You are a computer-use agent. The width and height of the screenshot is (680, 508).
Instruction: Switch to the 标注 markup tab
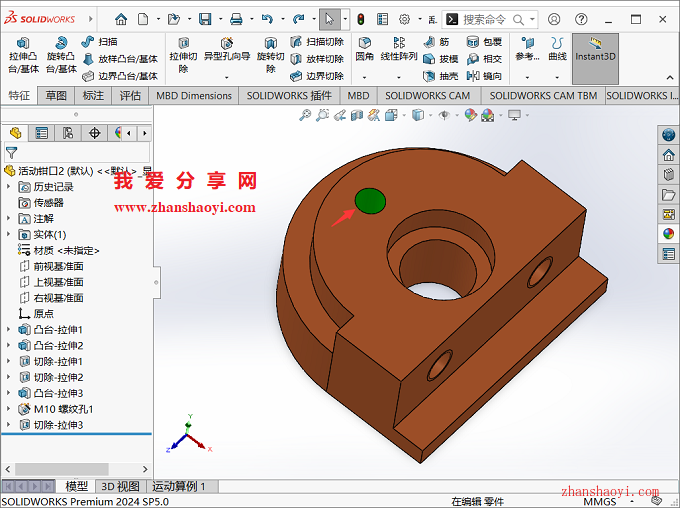[x=93, y=95]
